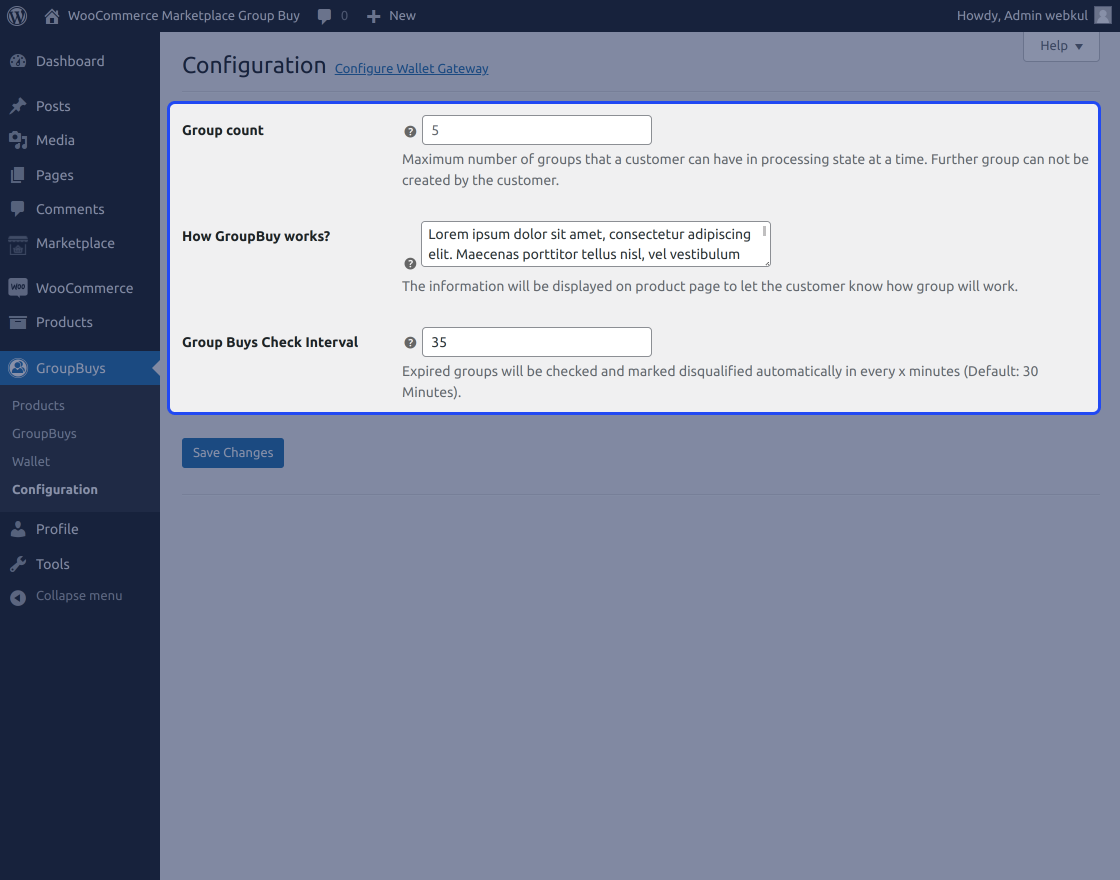
Task: Click the Posts pin icon
Action: (x=18, y=106)
